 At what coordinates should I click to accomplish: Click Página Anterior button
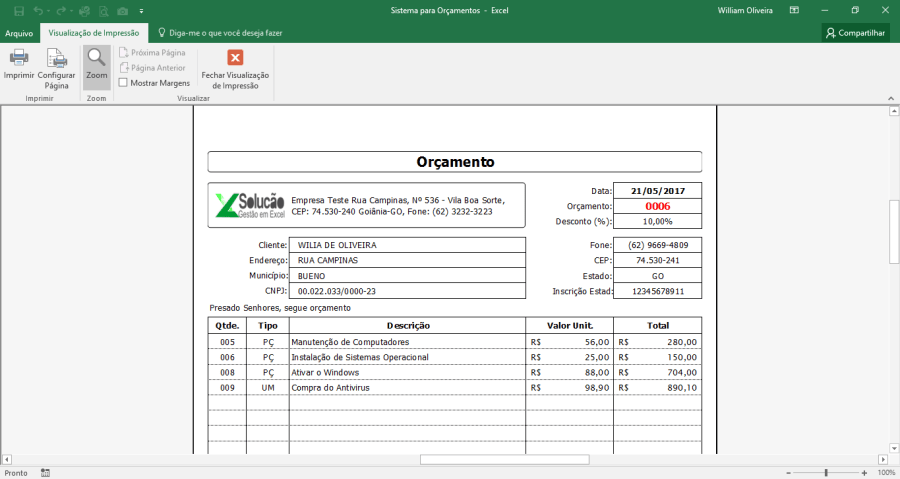(152, 68)
